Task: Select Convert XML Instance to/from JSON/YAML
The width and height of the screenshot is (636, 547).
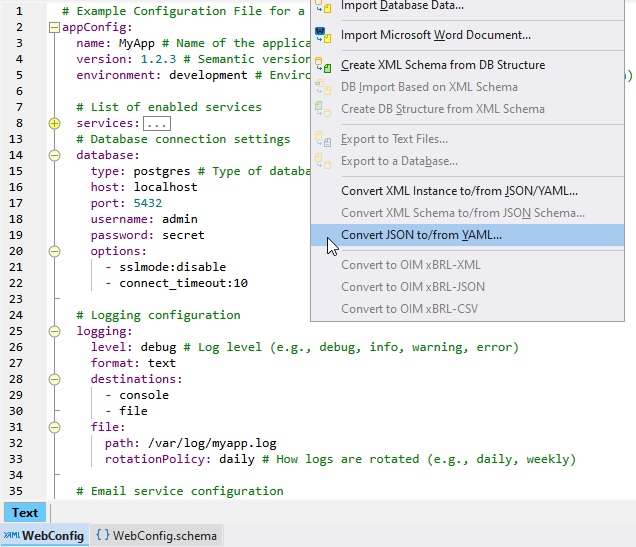Action: [x=459, y=191]
